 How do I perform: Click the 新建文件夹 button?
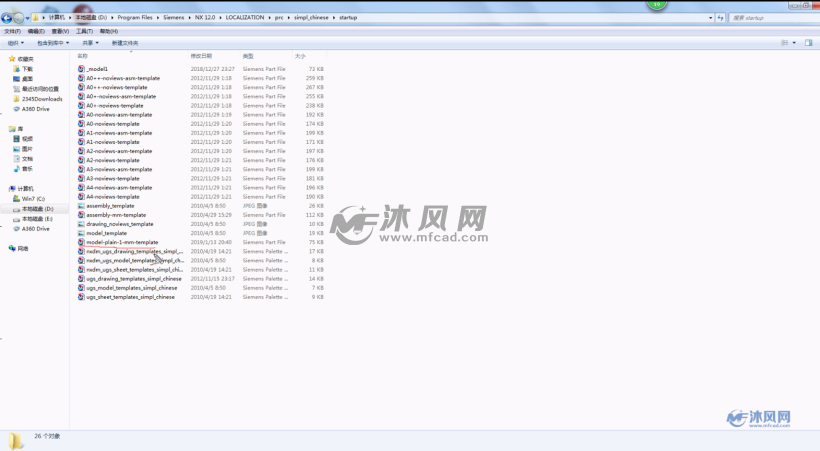125,43
